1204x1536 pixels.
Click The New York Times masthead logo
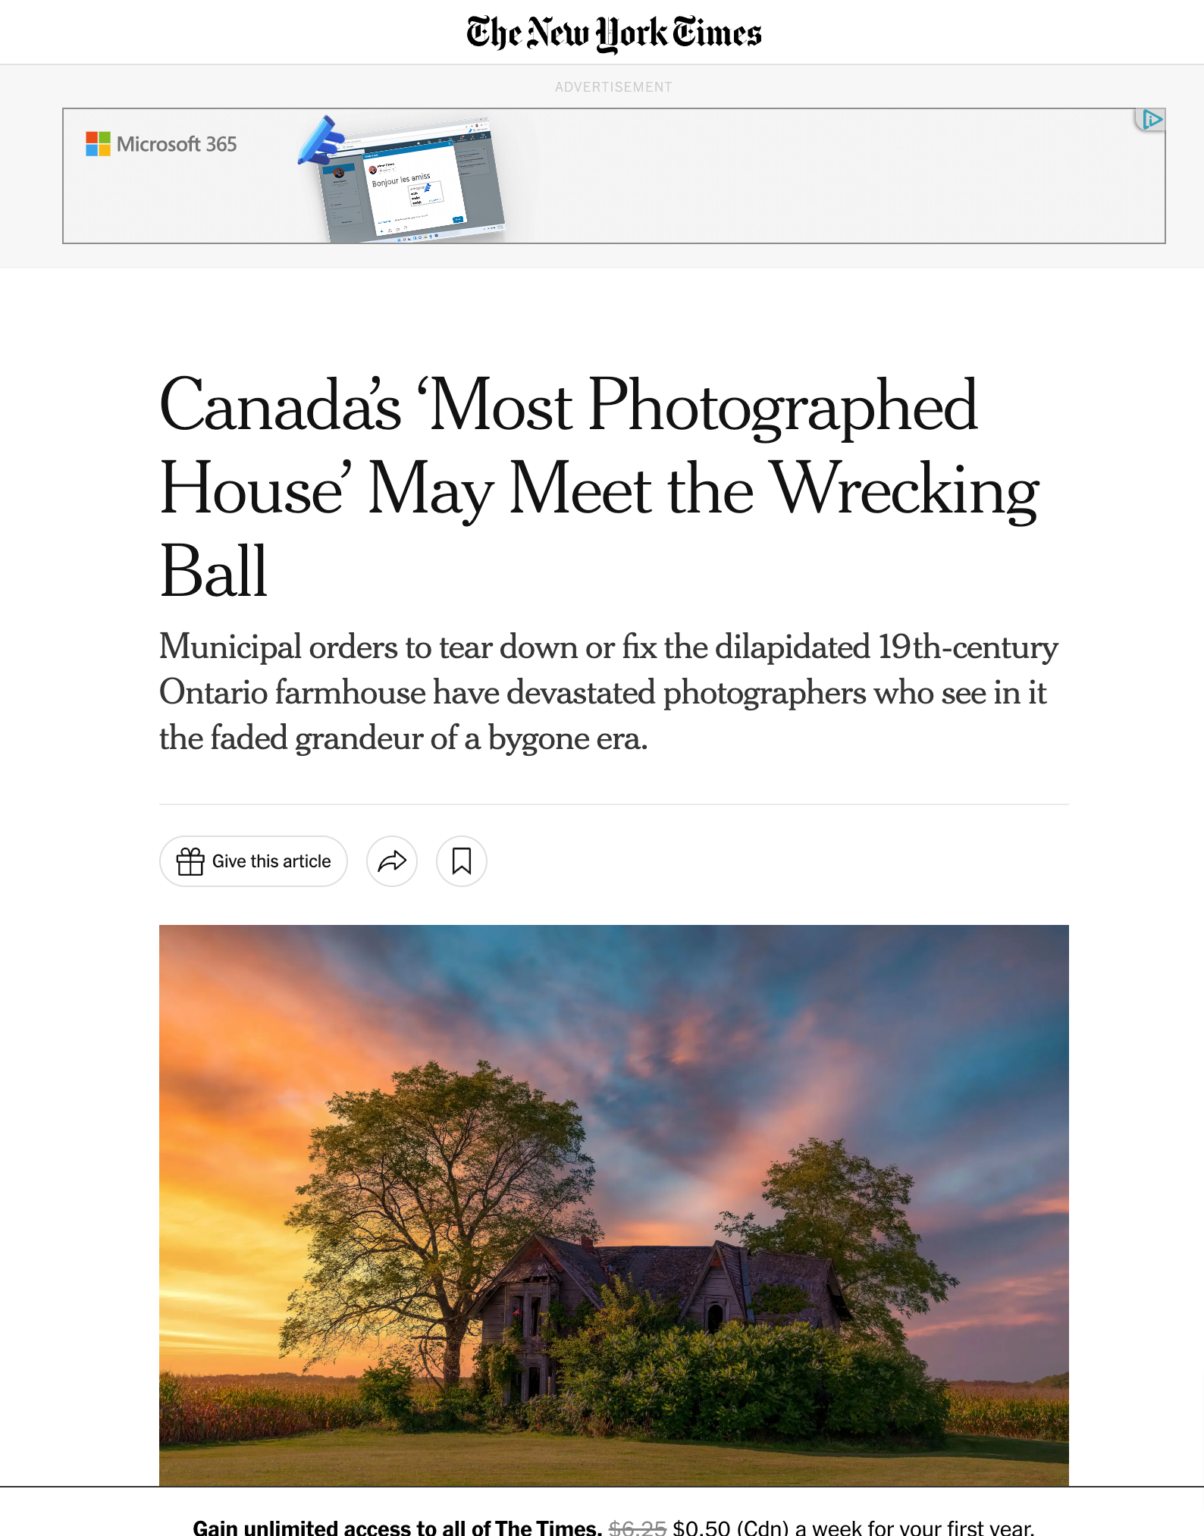tap(611, 31)
